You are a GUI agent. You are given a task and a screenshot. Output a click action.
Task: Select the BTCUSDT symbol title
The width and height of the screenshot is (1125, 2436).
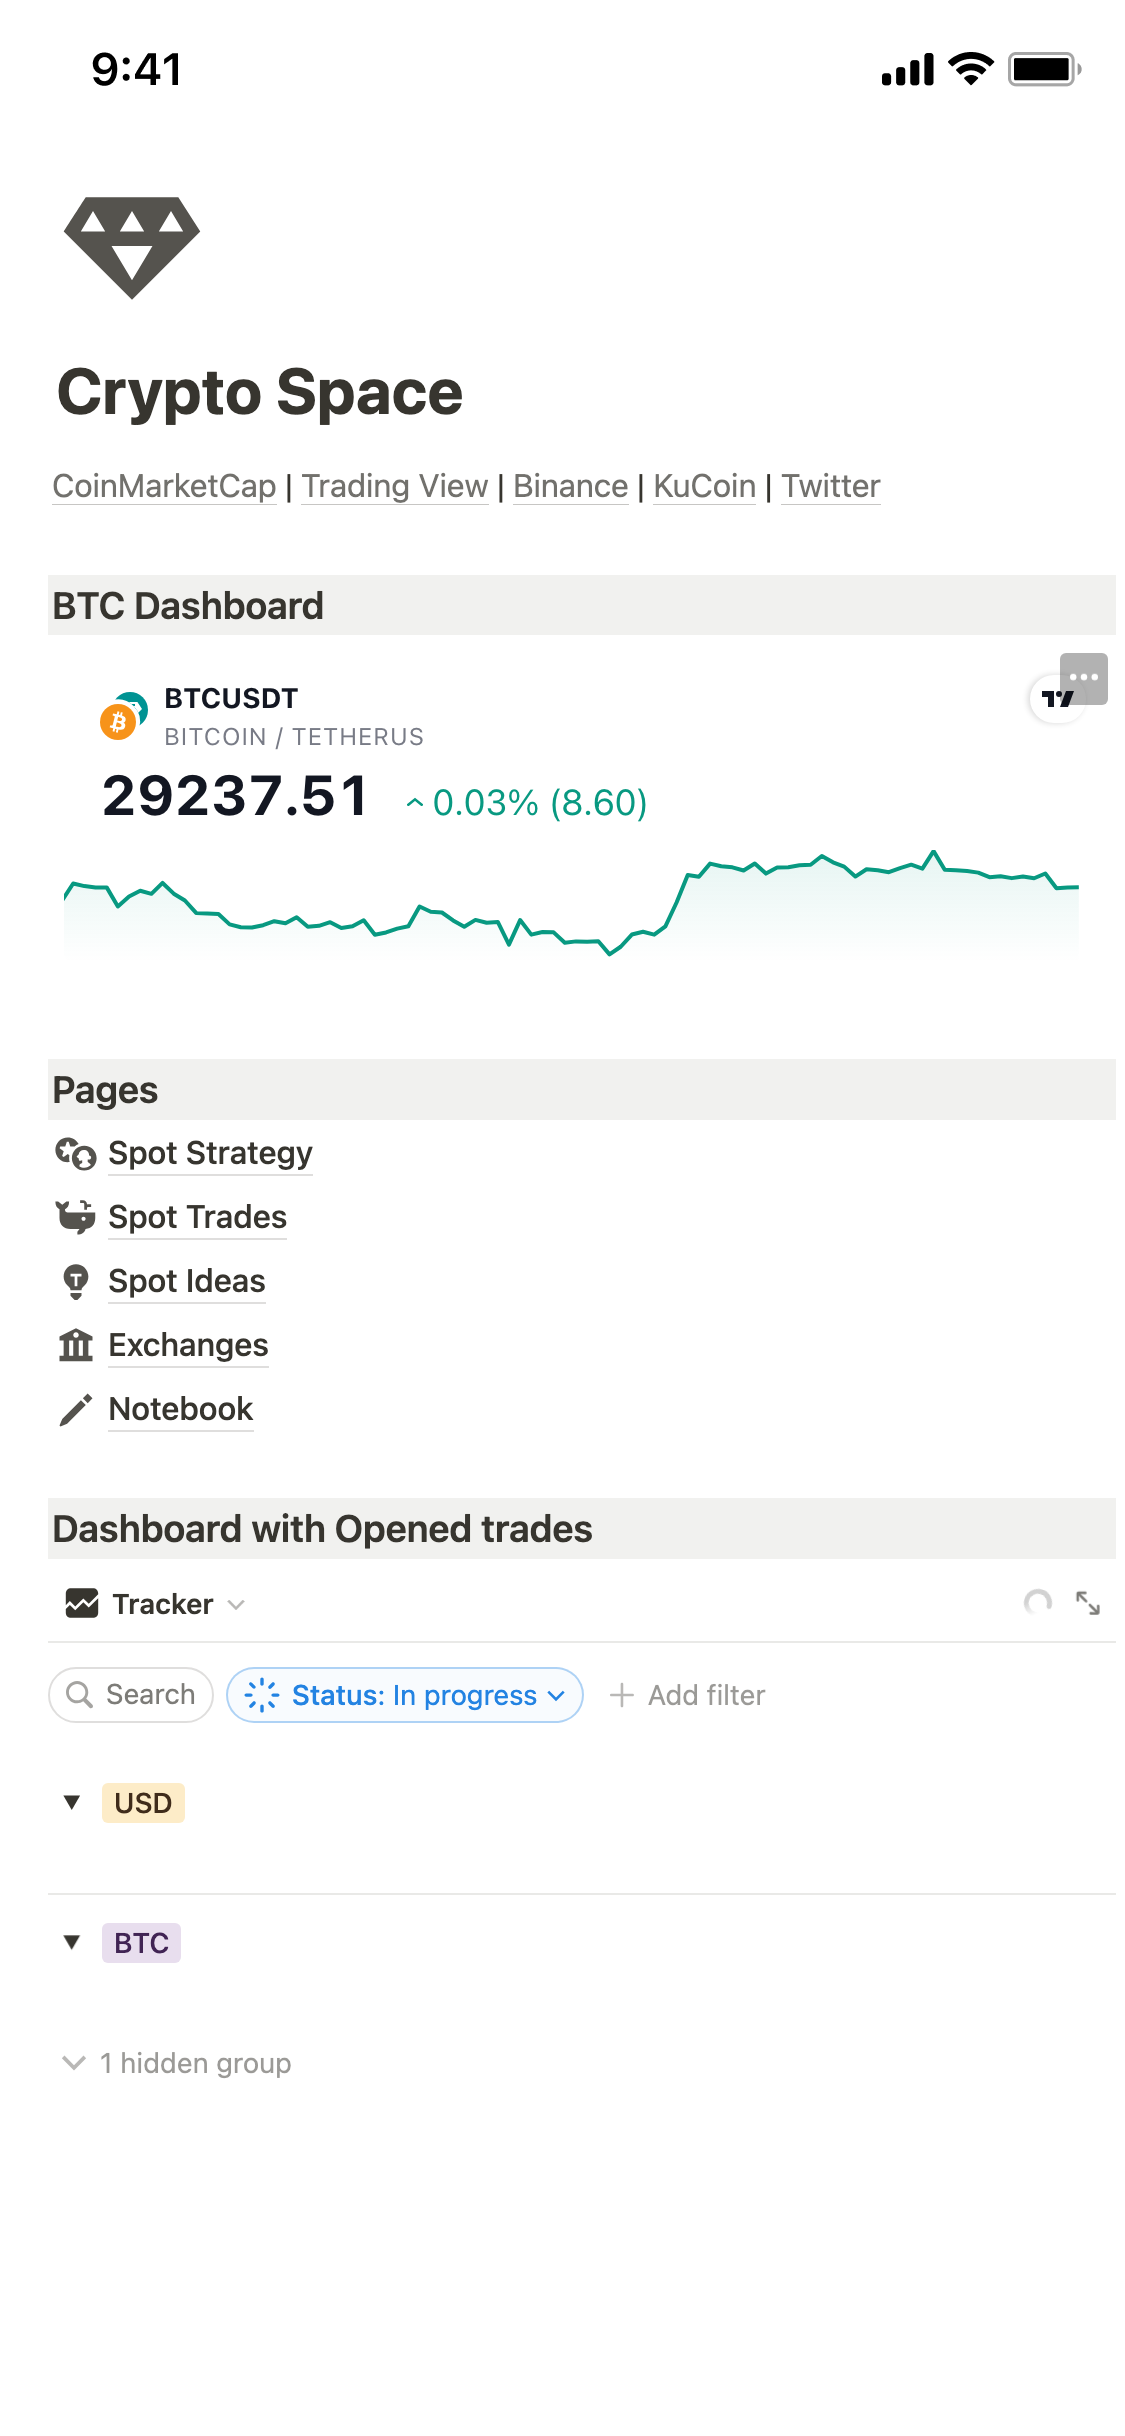[231, 698]
